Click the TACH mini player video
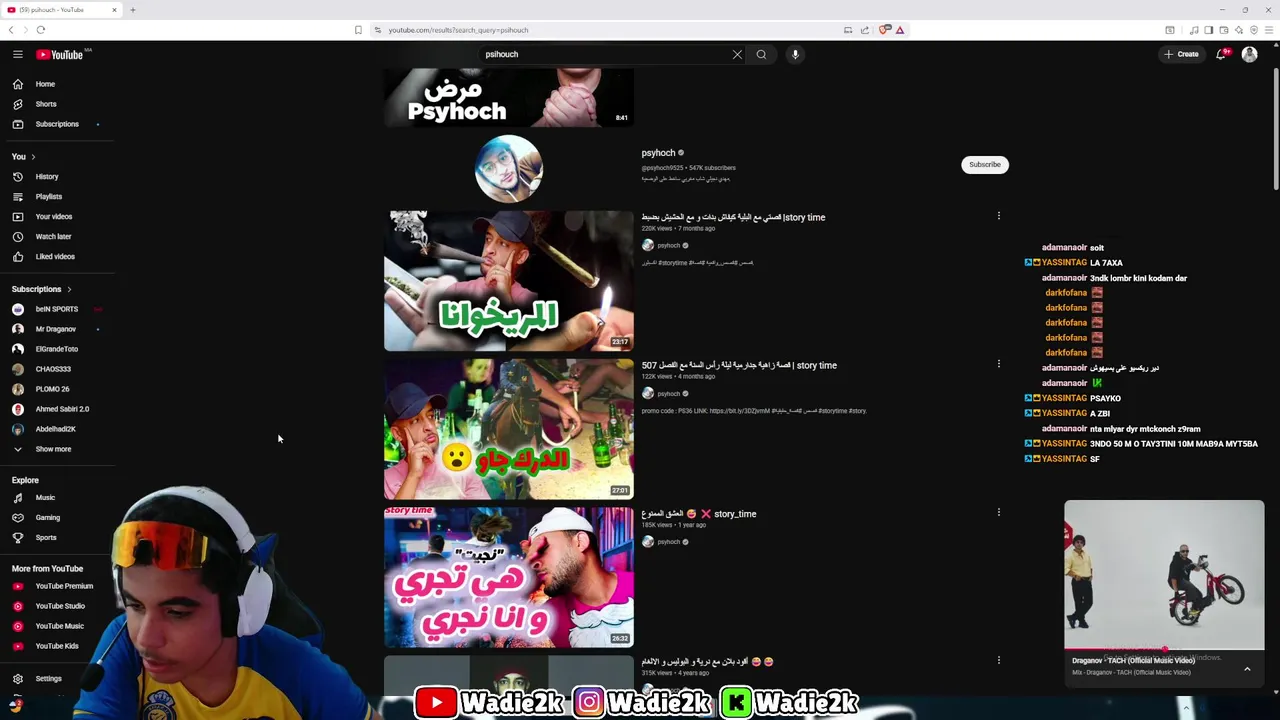The width and height of the screenshot is (1280, 720). tap(1164, 575)
